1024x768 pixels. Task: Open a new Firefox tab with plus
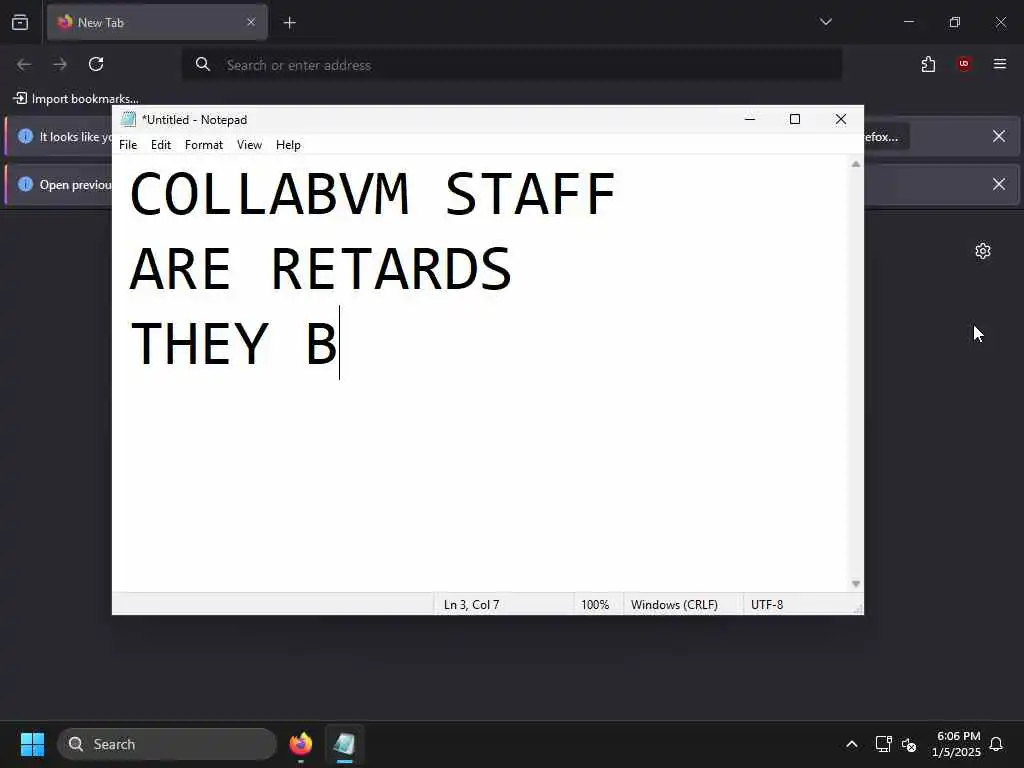[x=289, y=23]
